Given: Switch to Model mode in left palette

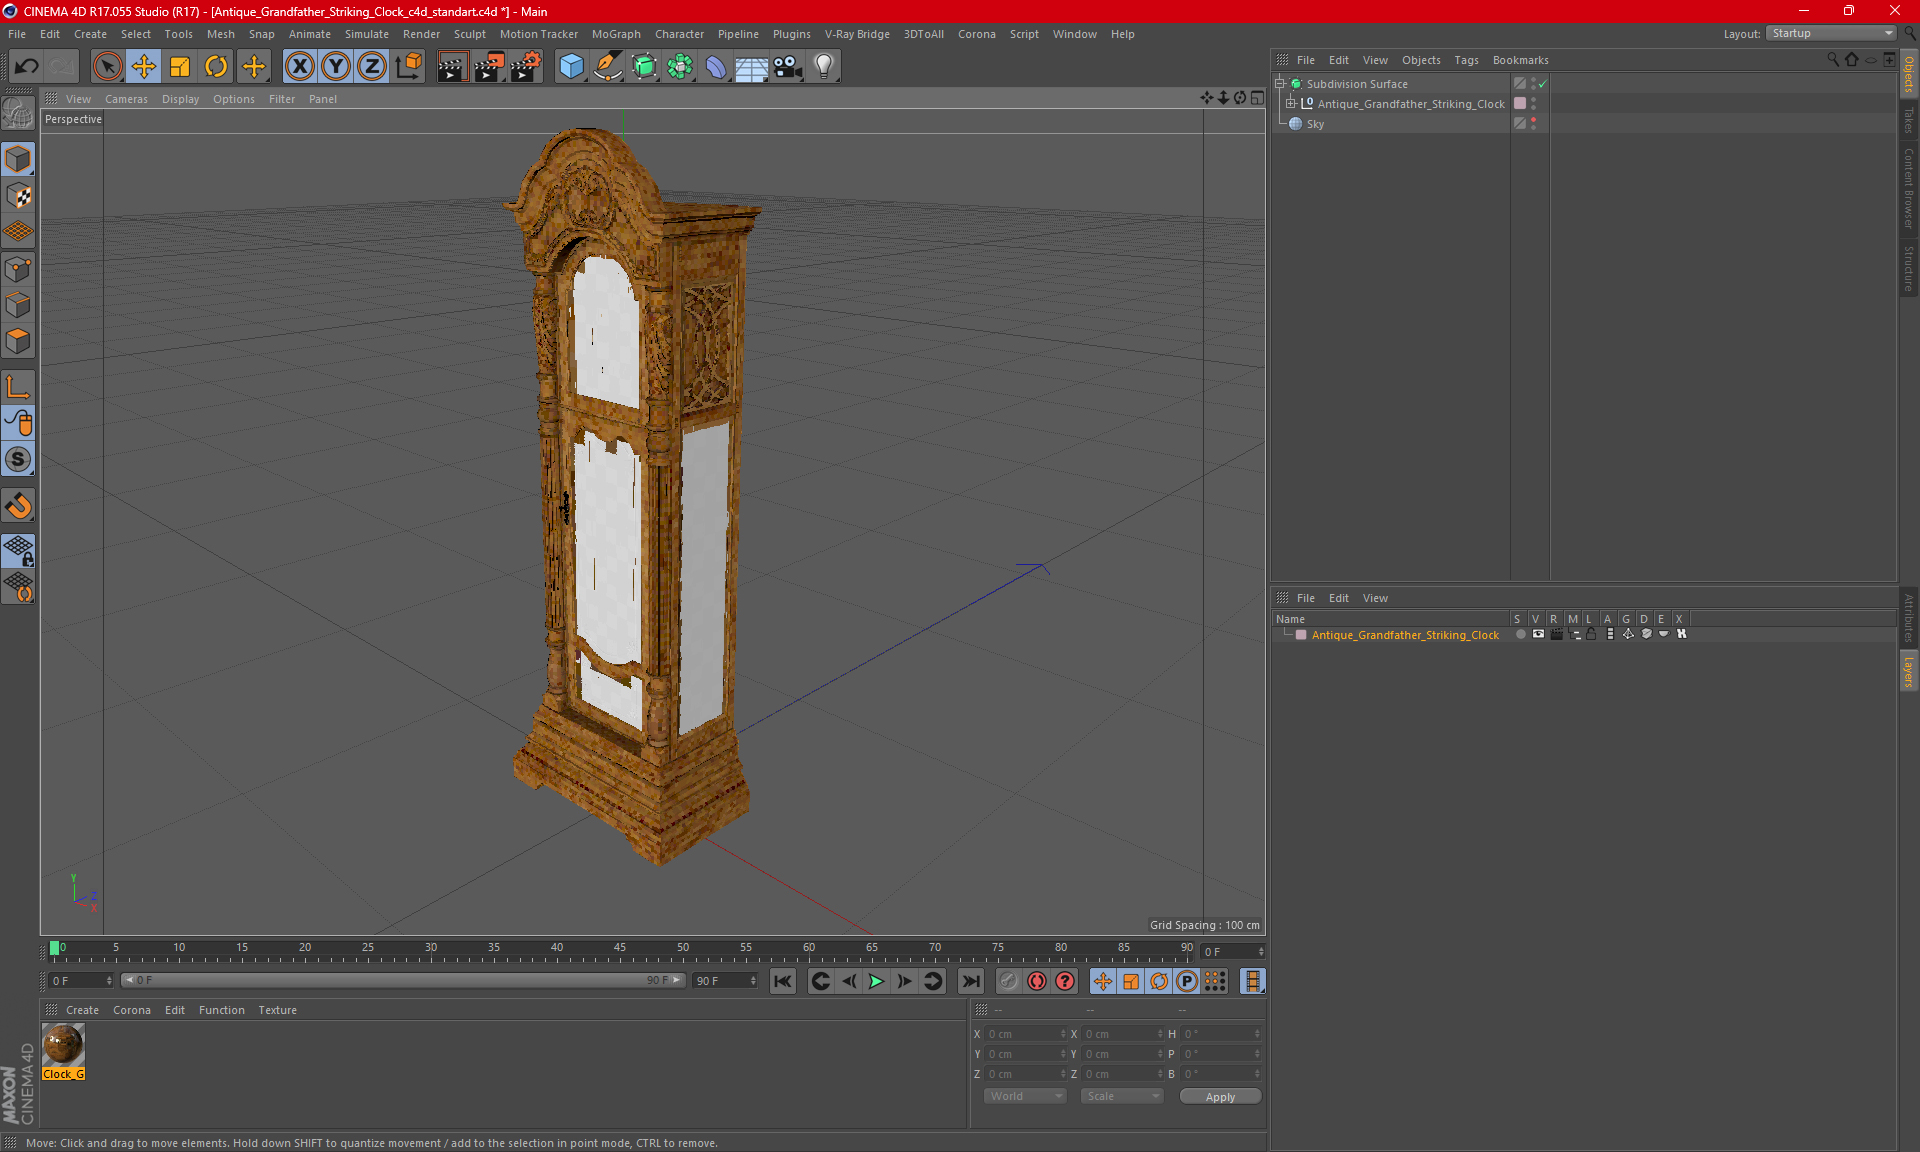Looking at the screenshot, I should (x=18, y=160).
